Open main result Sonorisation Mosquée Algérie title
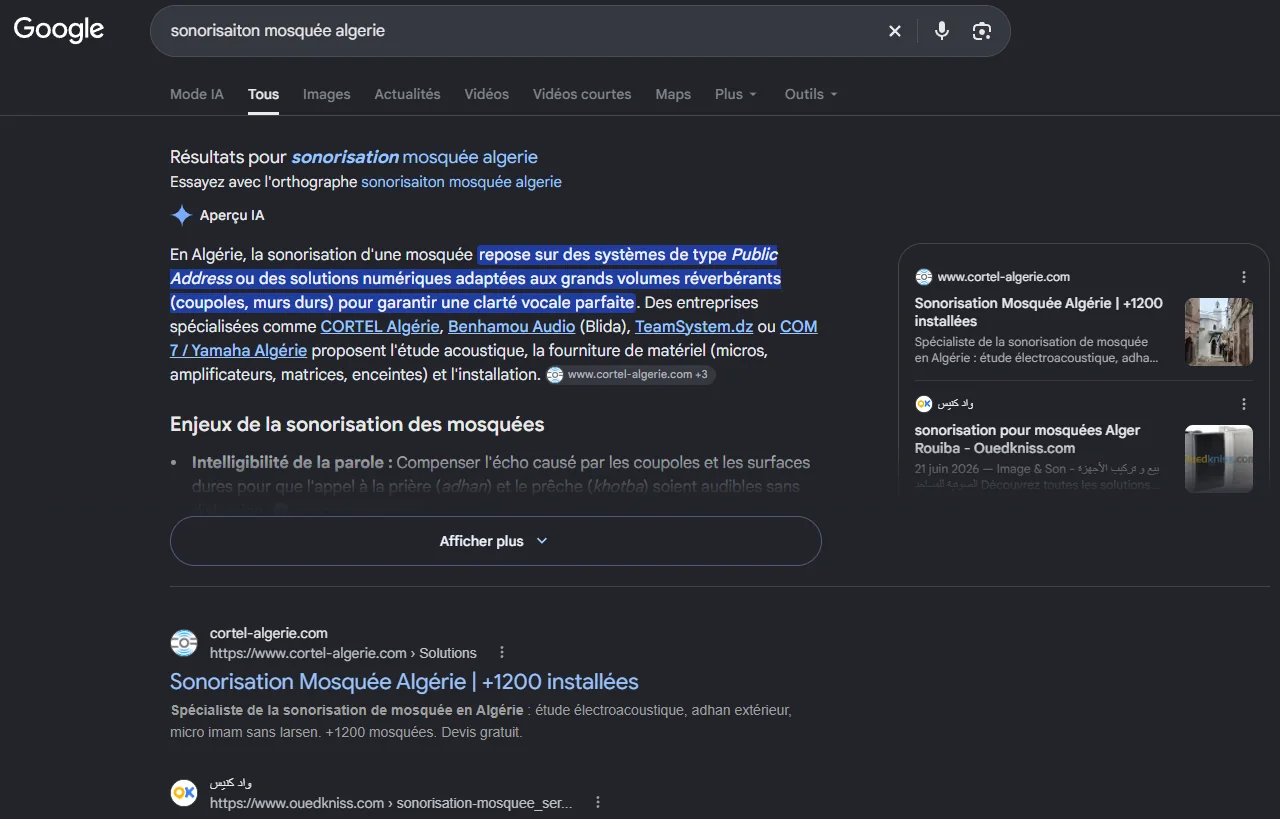This screenshot has width=1280, height=819. tap(404, 682)
